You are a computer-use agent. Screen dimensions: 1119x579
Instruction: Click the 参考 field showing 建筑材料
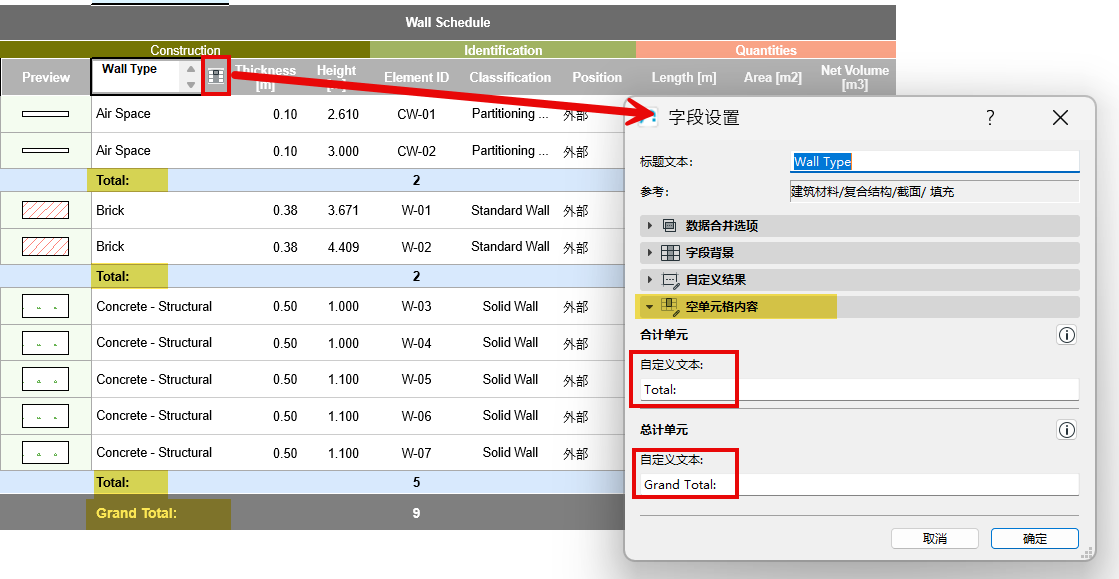point(935,191)
